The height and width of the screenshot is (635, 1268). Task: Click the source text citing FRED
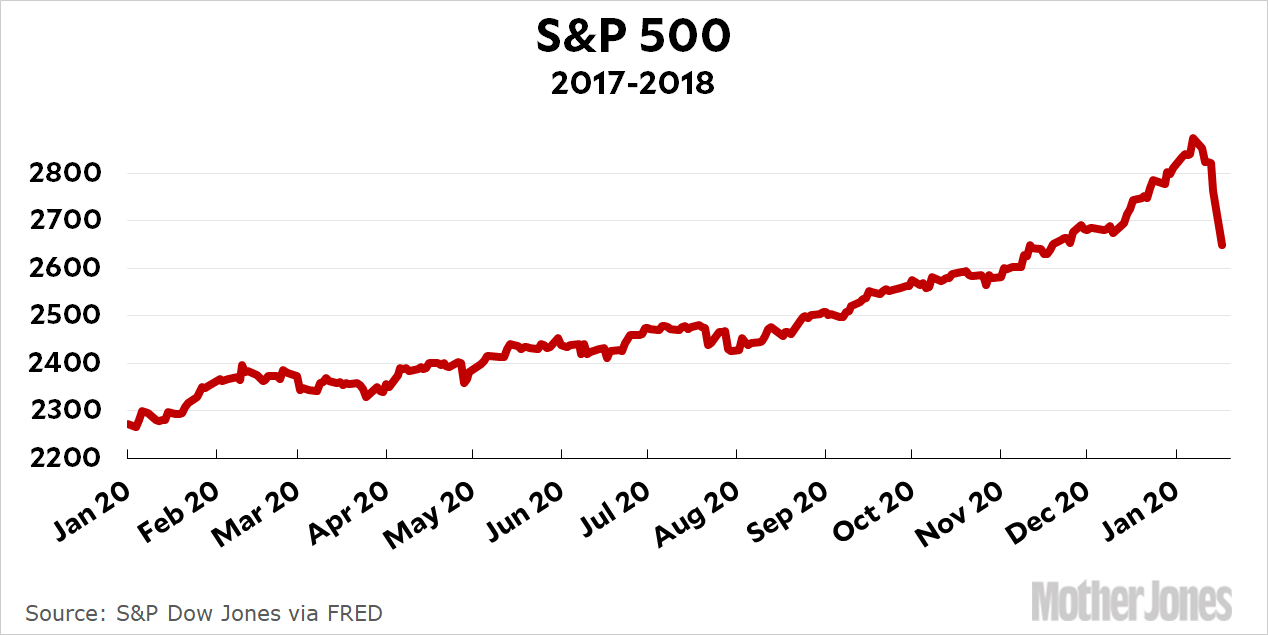point(204,612)
